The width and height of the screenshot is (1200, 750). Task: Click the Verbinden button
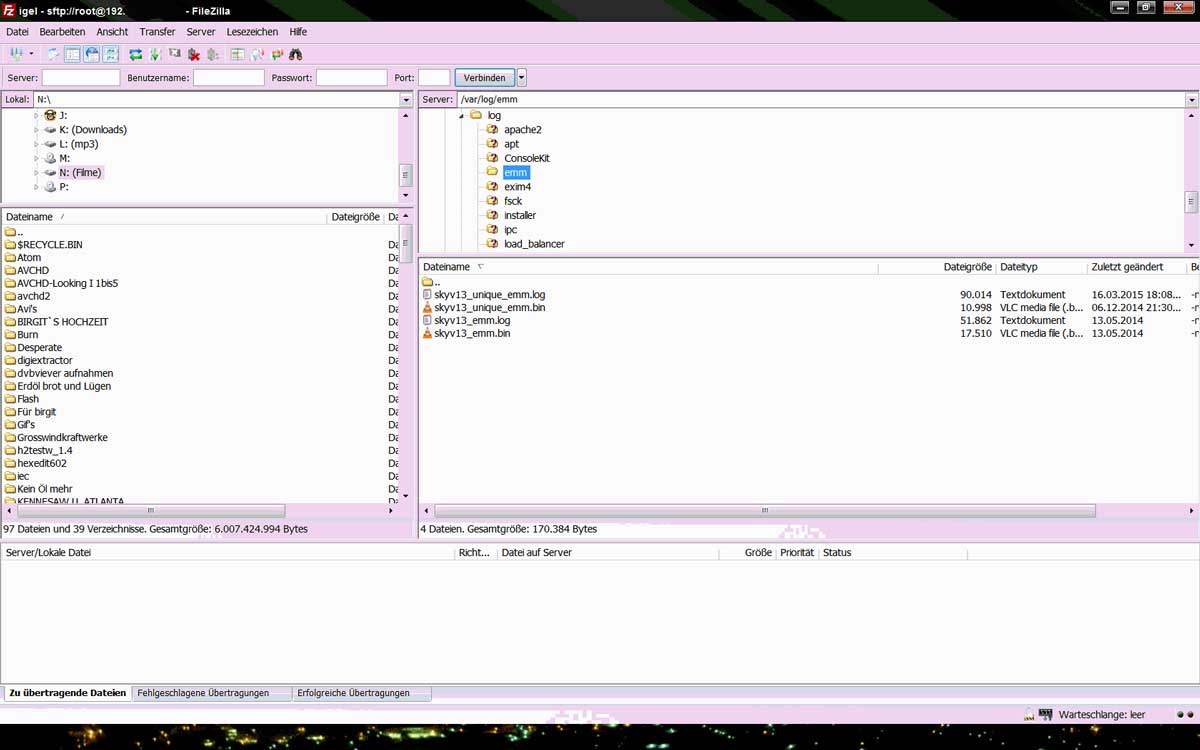pos(484,78)
